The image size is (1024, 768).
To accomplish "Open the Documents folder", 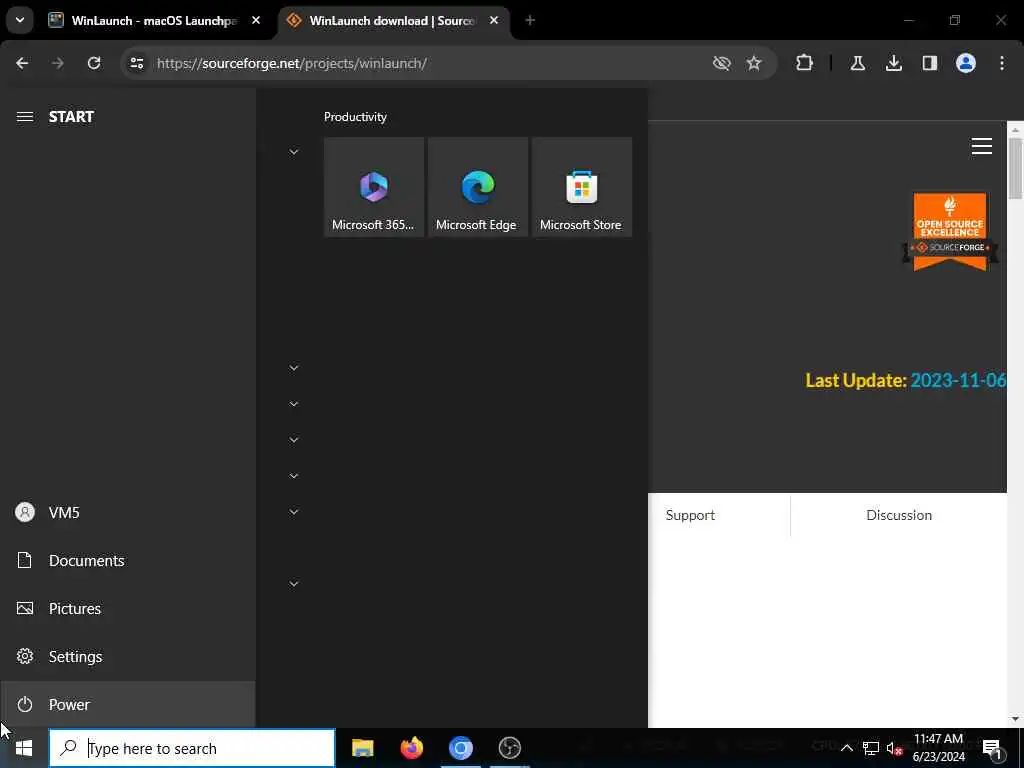I will coord(127,560).
